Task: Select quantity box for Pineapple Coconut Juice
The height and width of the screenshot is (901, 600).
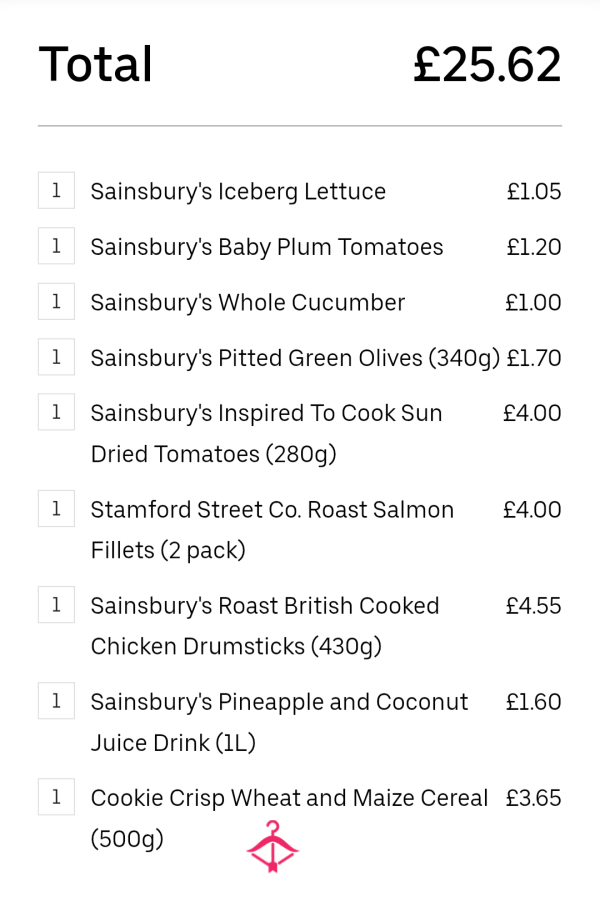Action: (x=56, y=701)
